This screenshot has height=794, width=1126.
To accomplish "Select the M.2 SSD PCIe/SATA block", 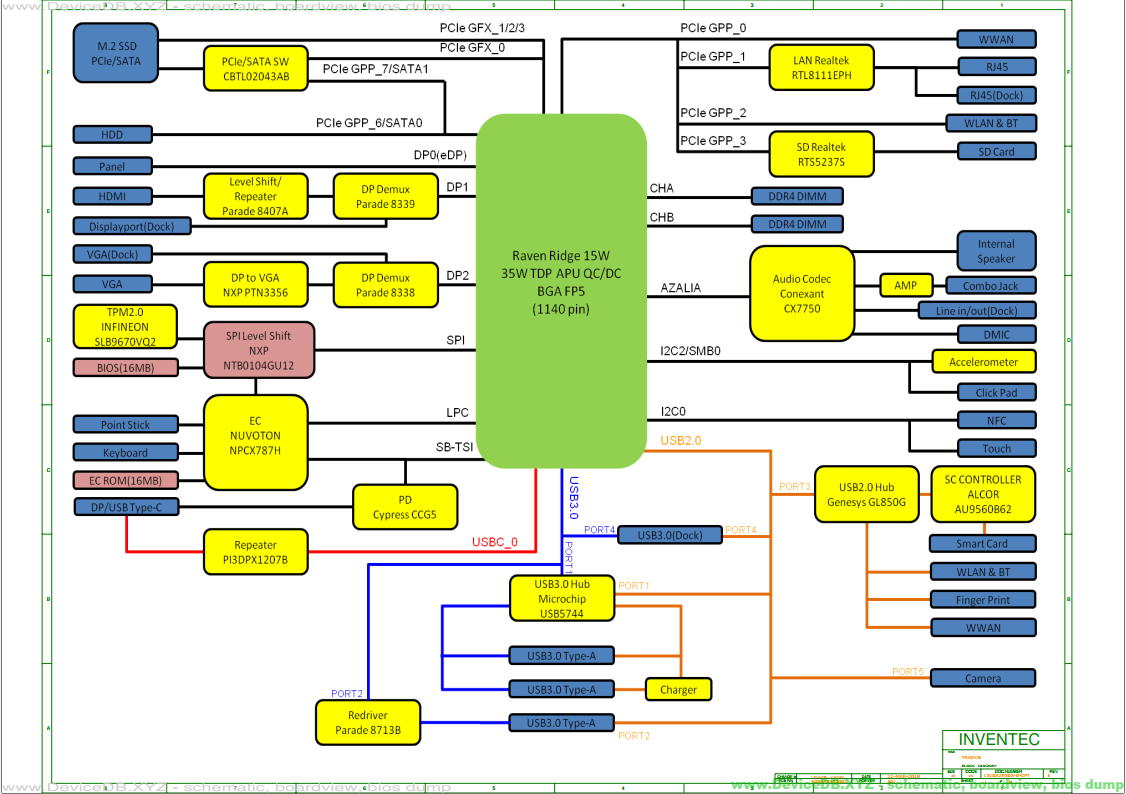I will click(x=118, y=54).
